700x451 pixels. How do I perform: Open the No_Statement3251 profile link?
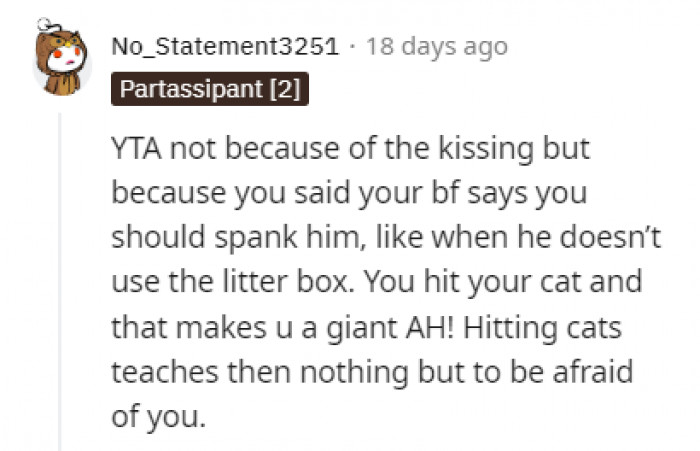(x=225, y=46)
